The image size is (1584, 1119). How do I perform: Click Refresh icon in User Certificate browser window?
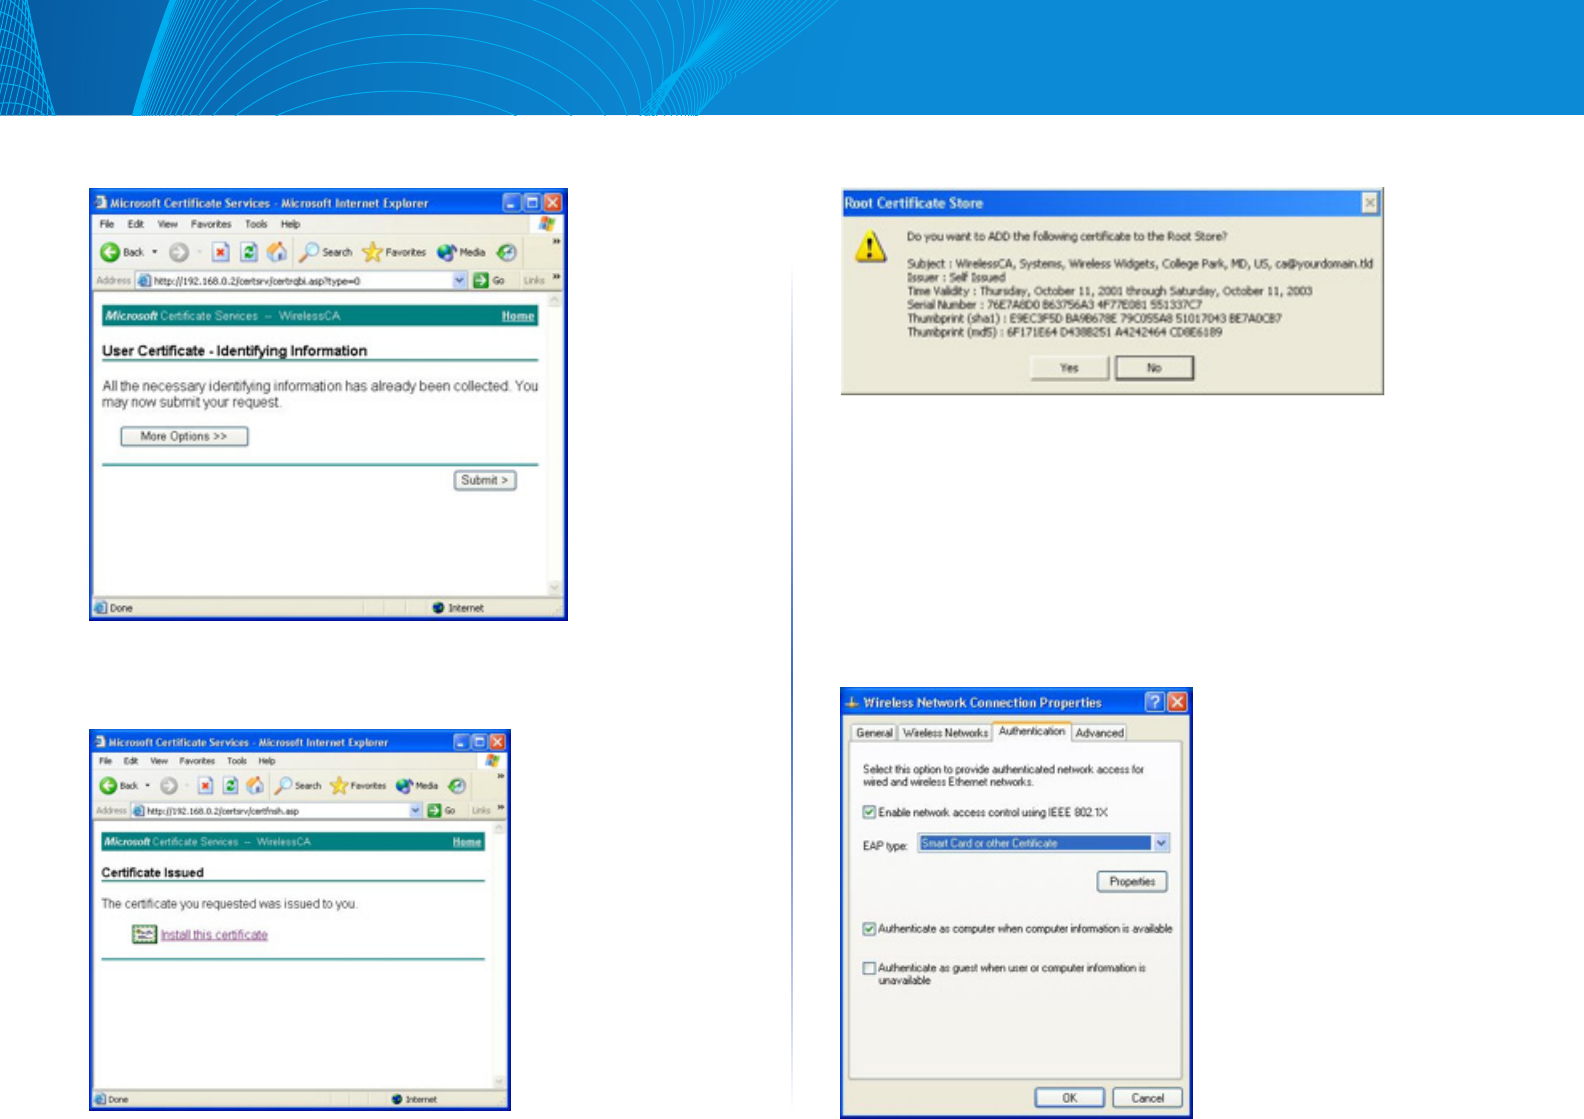(x=249, y=252)
